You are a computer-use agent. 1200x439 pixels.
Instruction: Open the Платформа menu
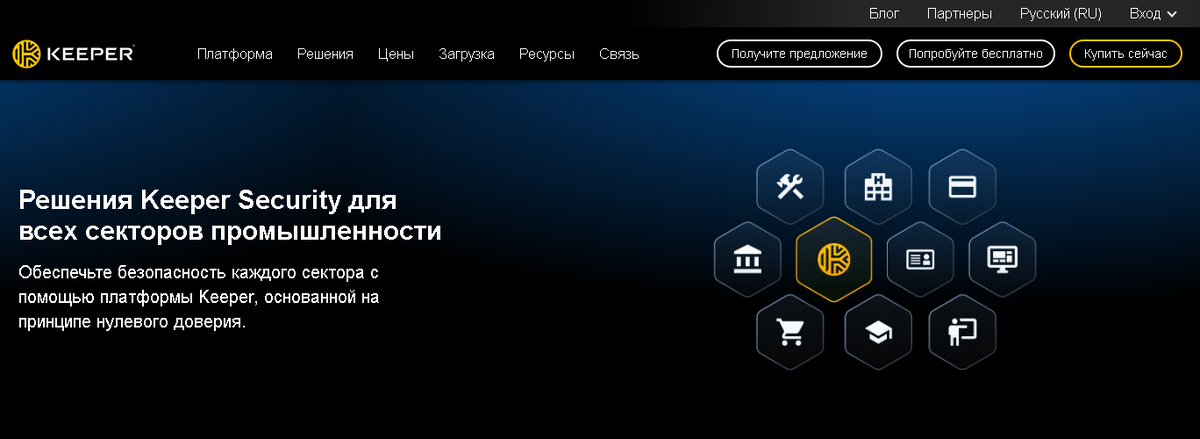pos(235,54)
